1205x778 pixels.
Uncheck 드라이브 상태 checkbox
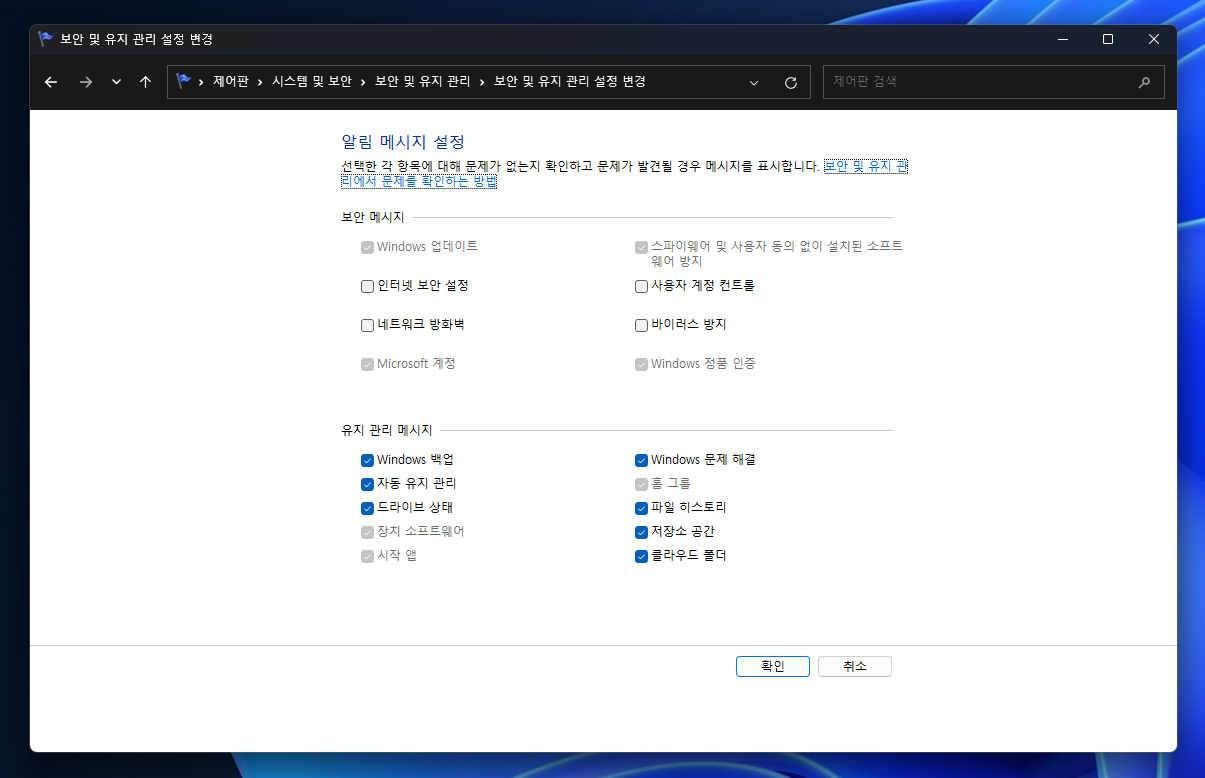tap(367, 508)
